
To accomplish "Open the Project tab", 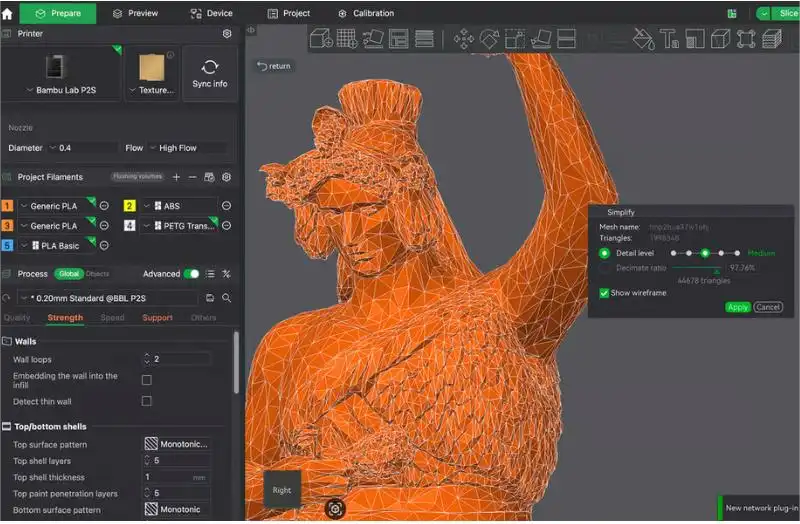I will tap(289, 13).
